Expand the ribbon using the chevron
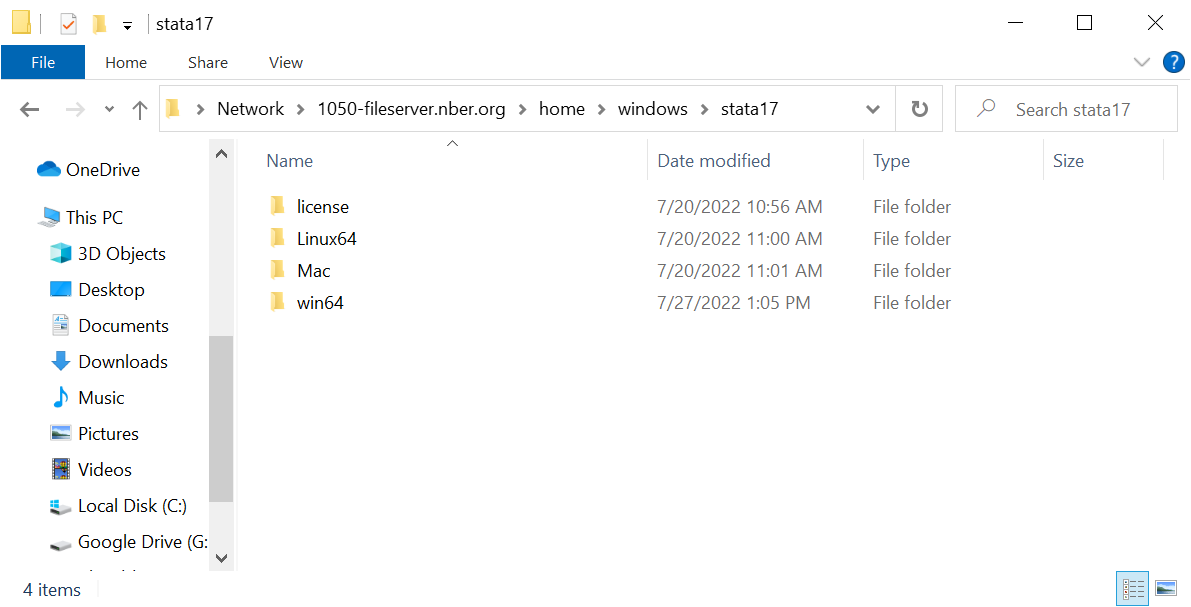1191x607 pixels. 1142,63
